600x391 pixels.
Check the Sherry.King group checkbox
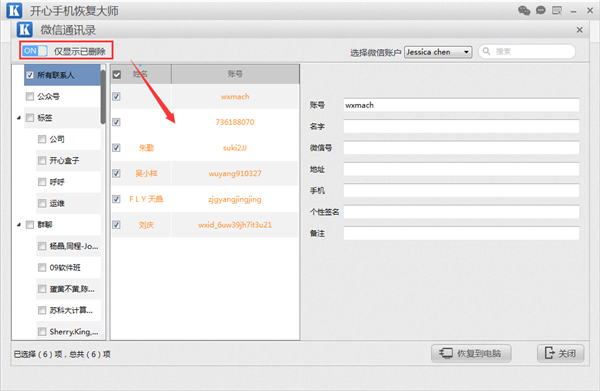(x=42, y=331)
